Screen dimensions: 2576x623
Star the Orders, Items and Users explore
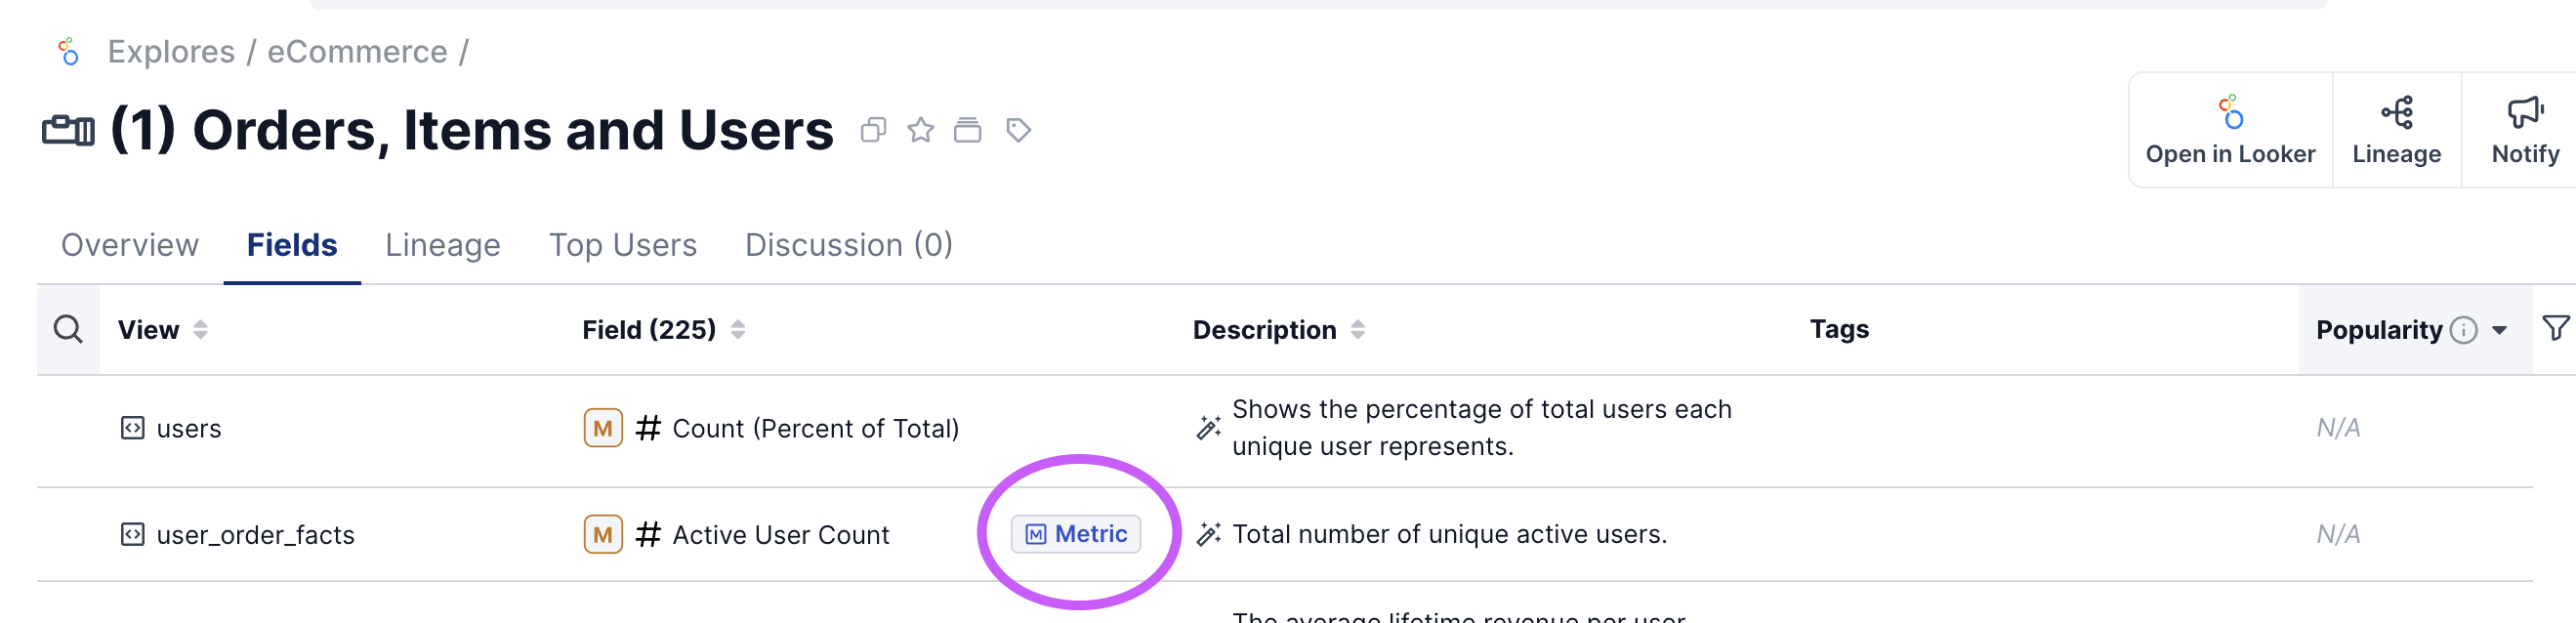[920, 130]
